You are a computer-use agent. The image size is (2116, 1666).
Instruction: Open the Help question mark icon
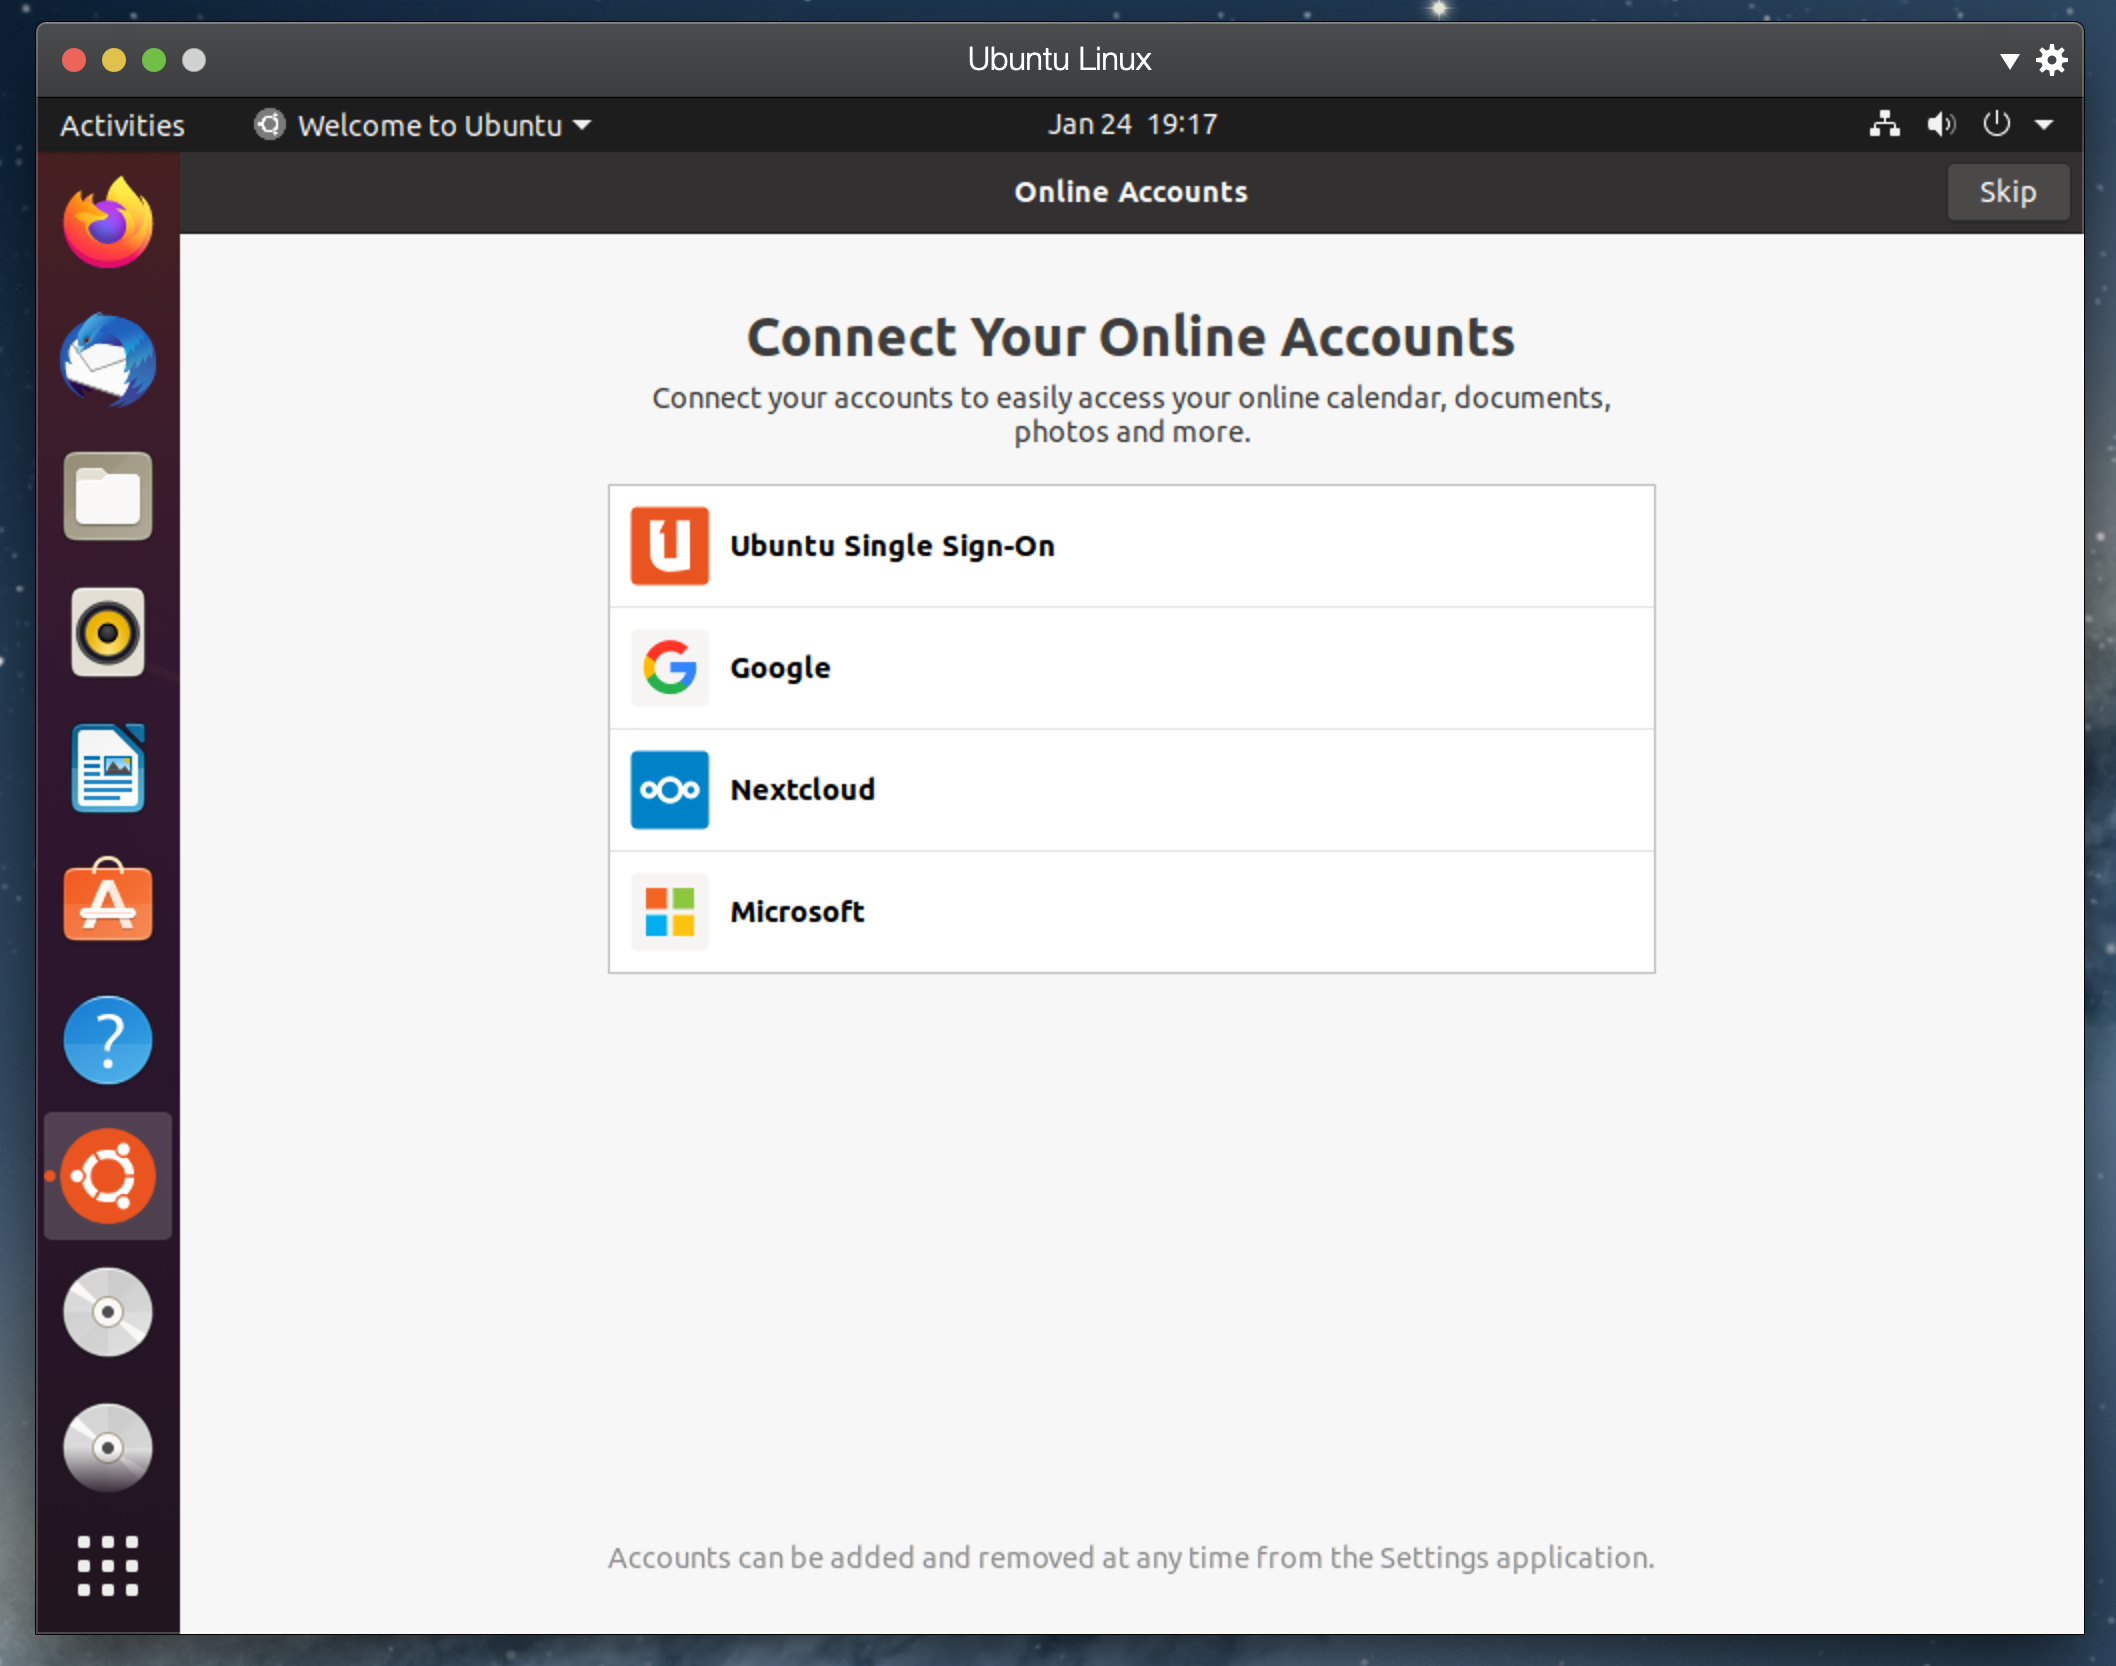(108, 1040)
